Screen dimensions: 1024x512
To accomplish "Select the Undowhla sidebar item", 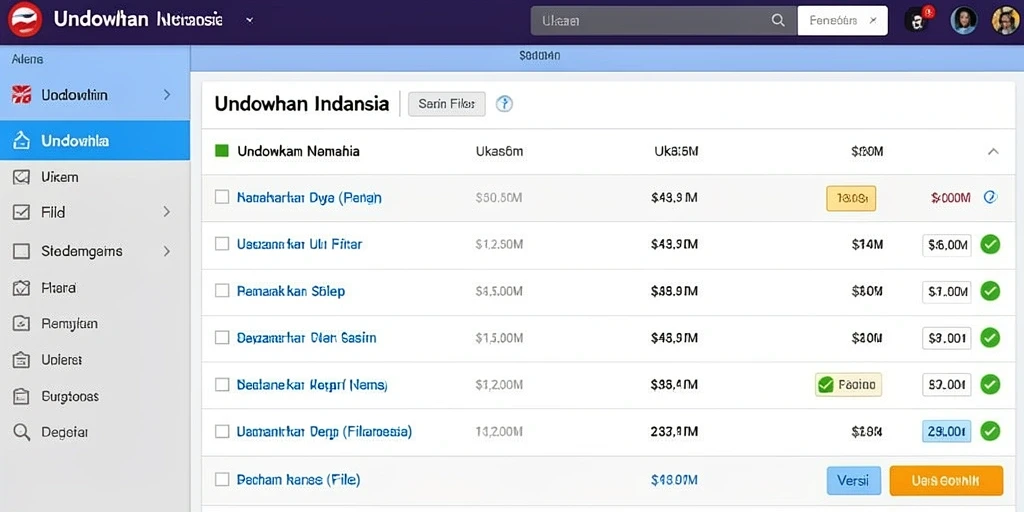I will [95, 140].
